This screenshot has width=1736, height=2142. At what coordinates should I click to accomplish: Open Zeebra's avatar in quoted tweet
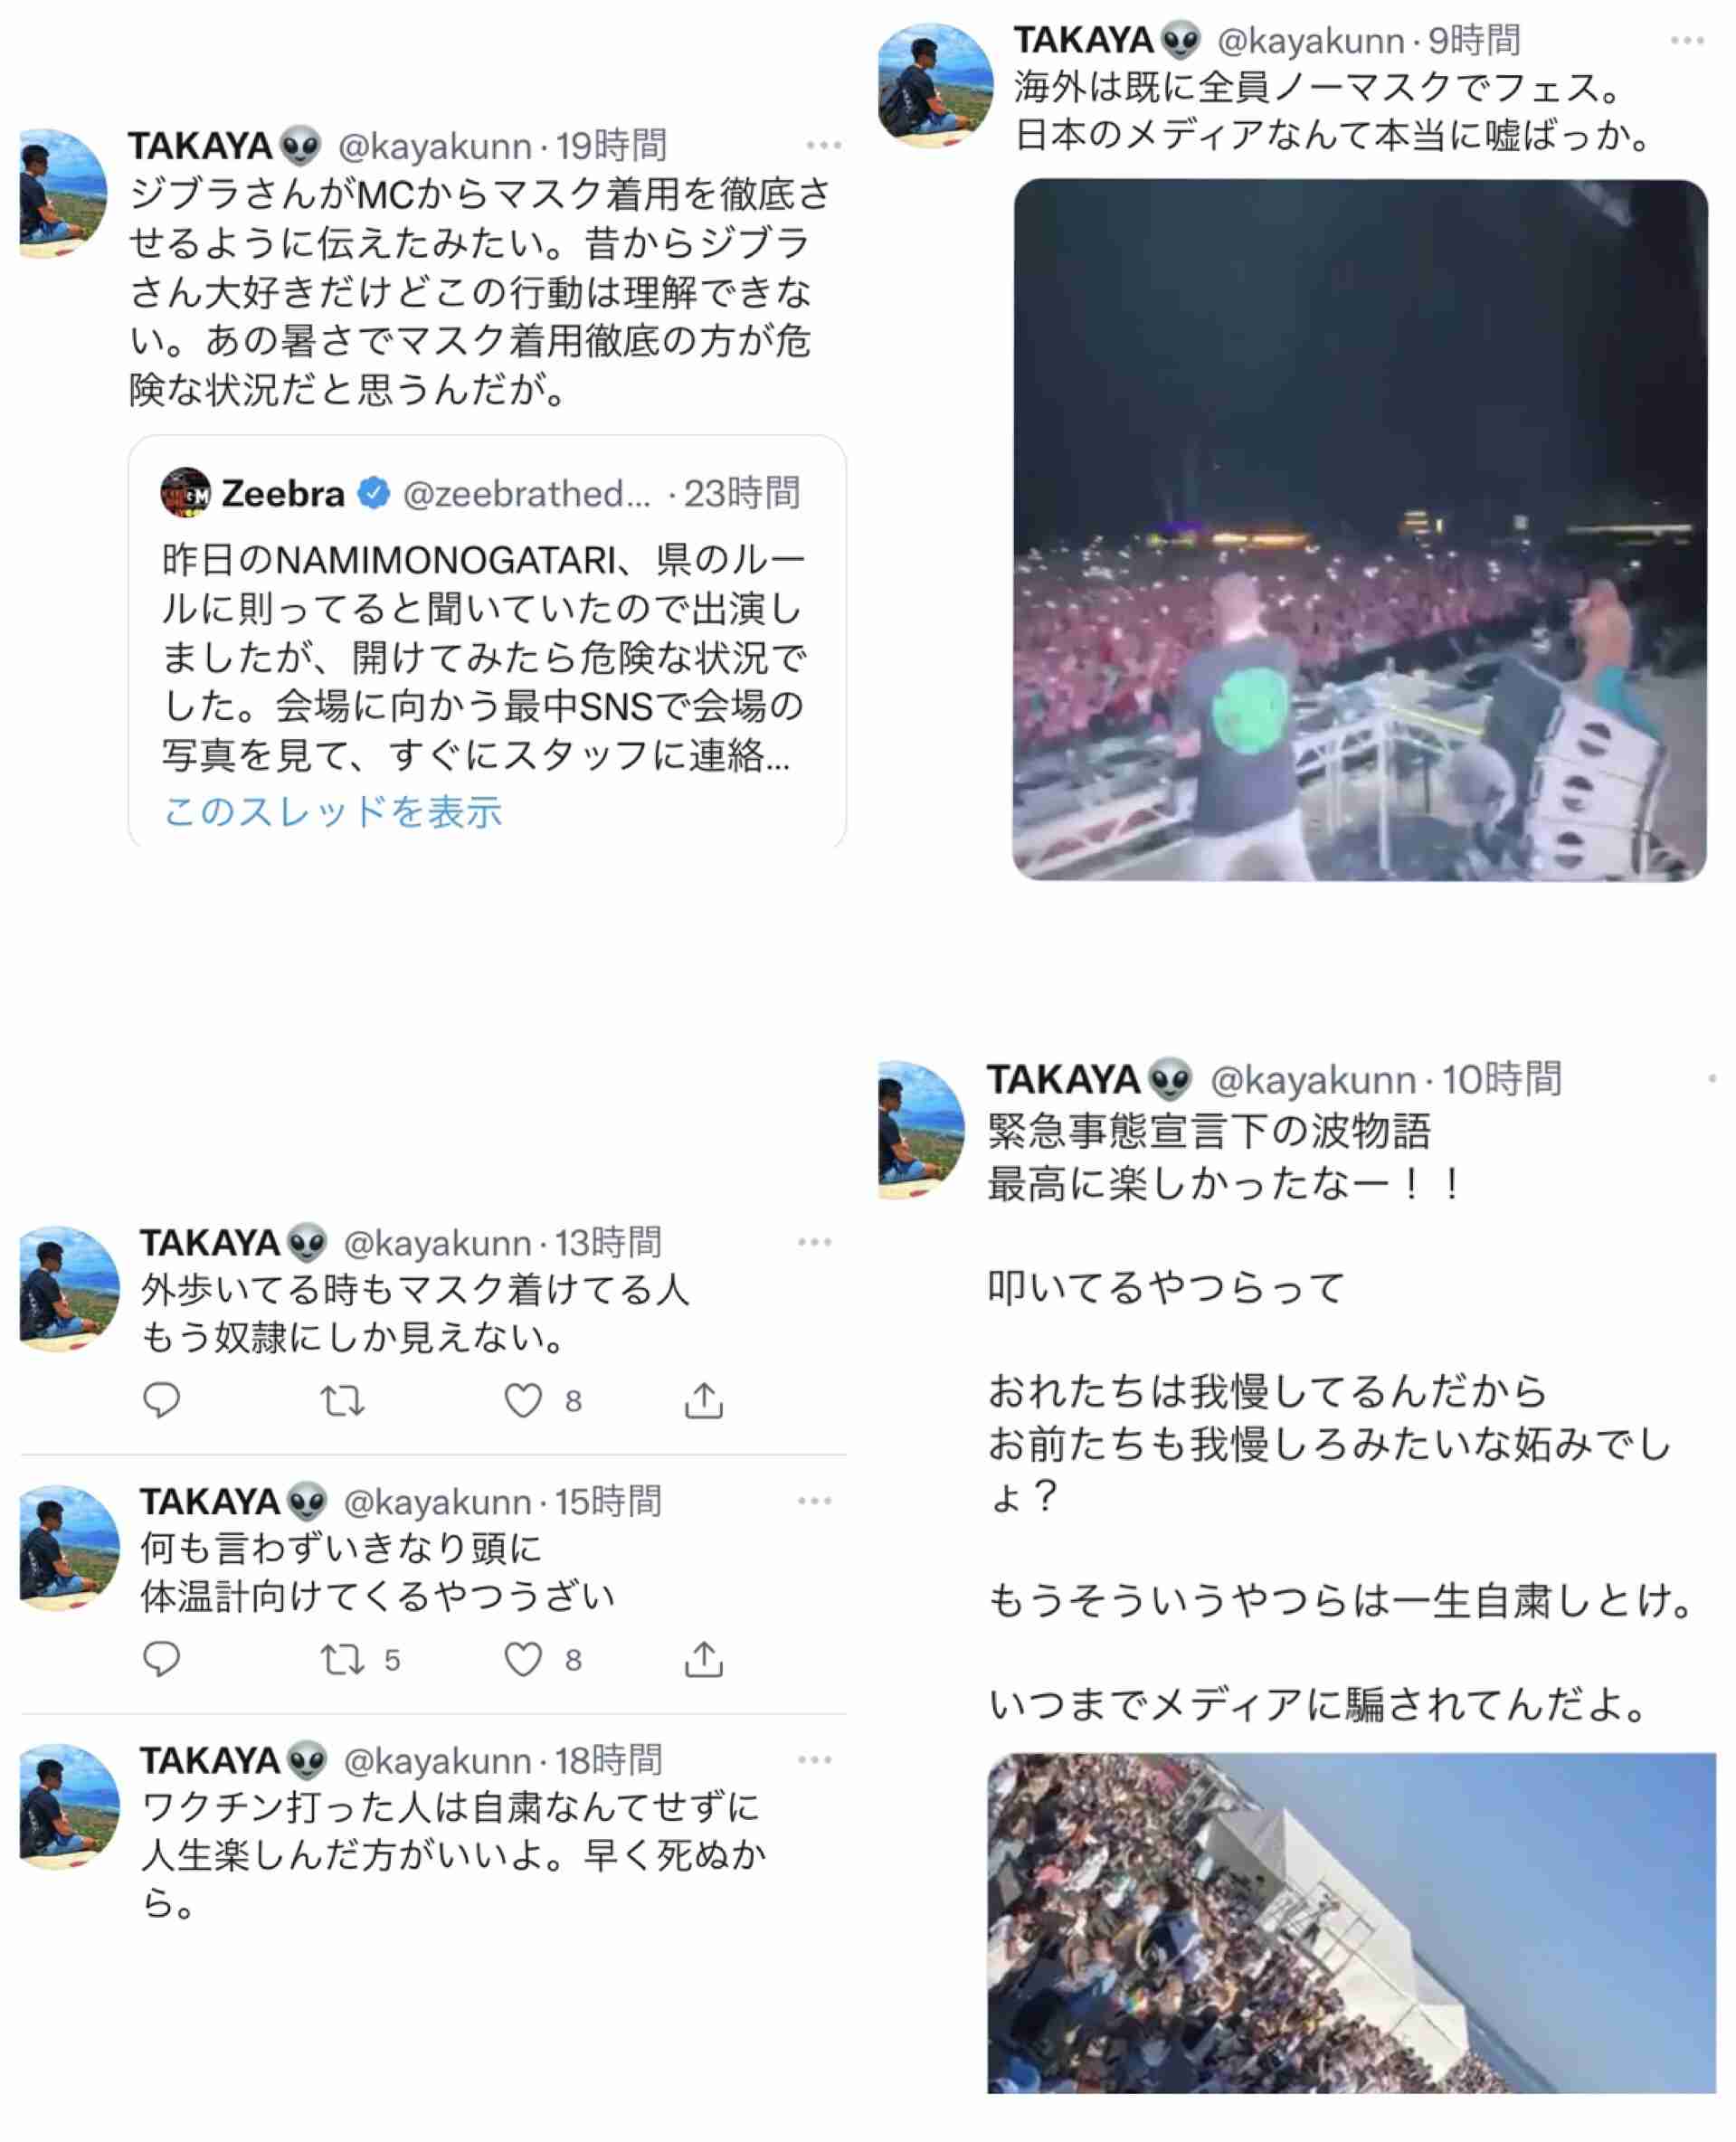pos(185,493)
